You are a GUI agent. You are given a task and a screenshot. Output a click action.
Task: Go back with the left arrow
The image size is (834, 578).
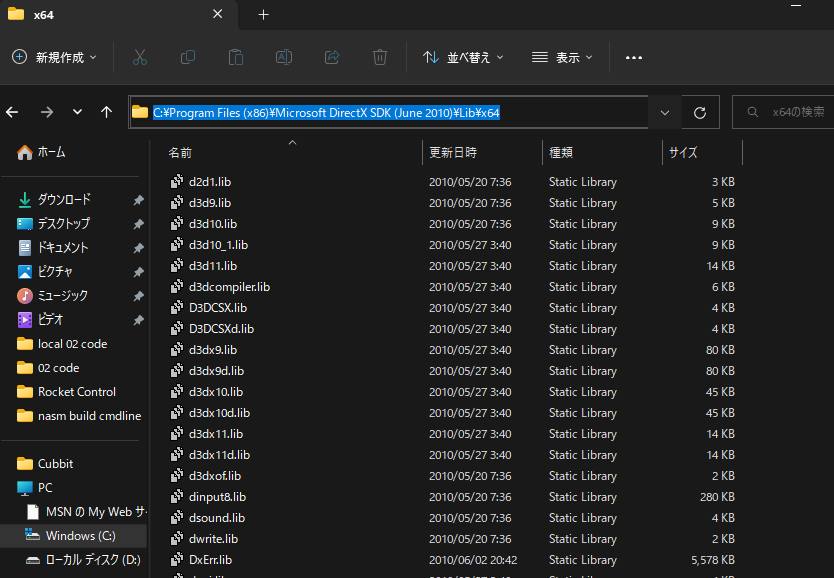coord(12,112)
